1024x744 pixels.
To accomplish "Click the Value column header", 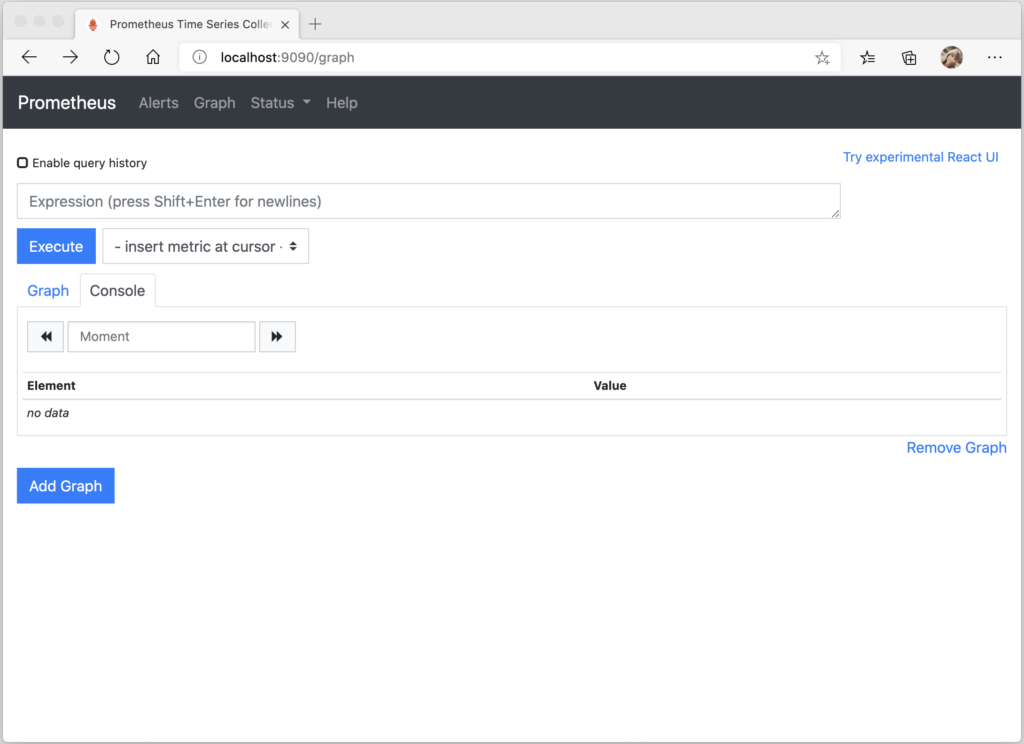I will point(610,385).
